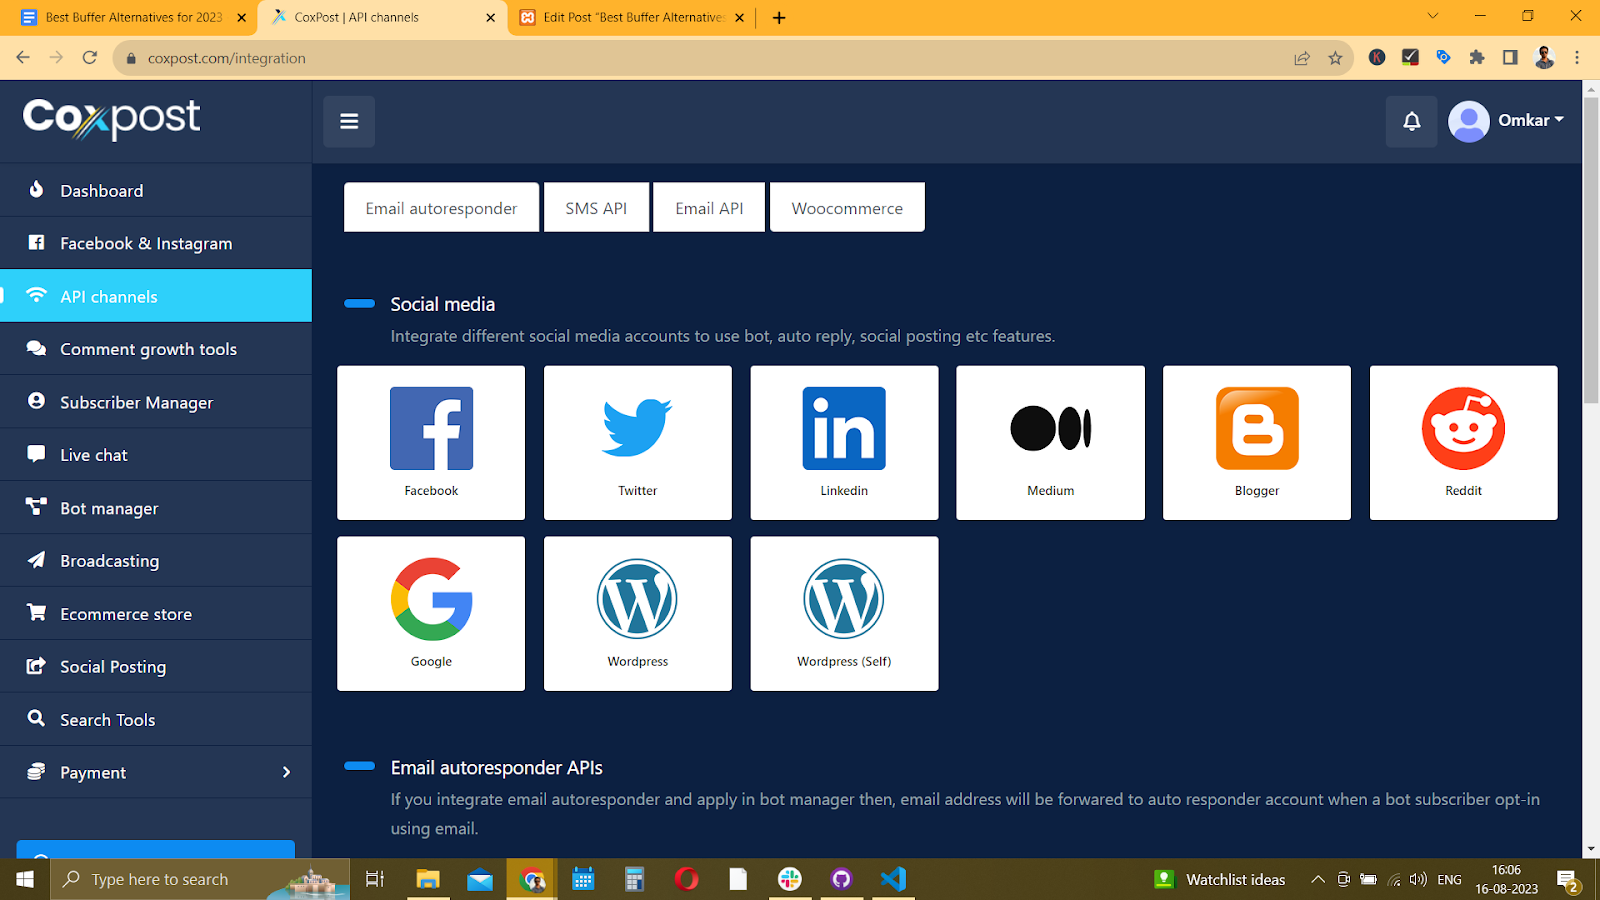This screenshot has width=1600, height=900.
Task: Close the CoxPost API channels tab
Action: 490,17
